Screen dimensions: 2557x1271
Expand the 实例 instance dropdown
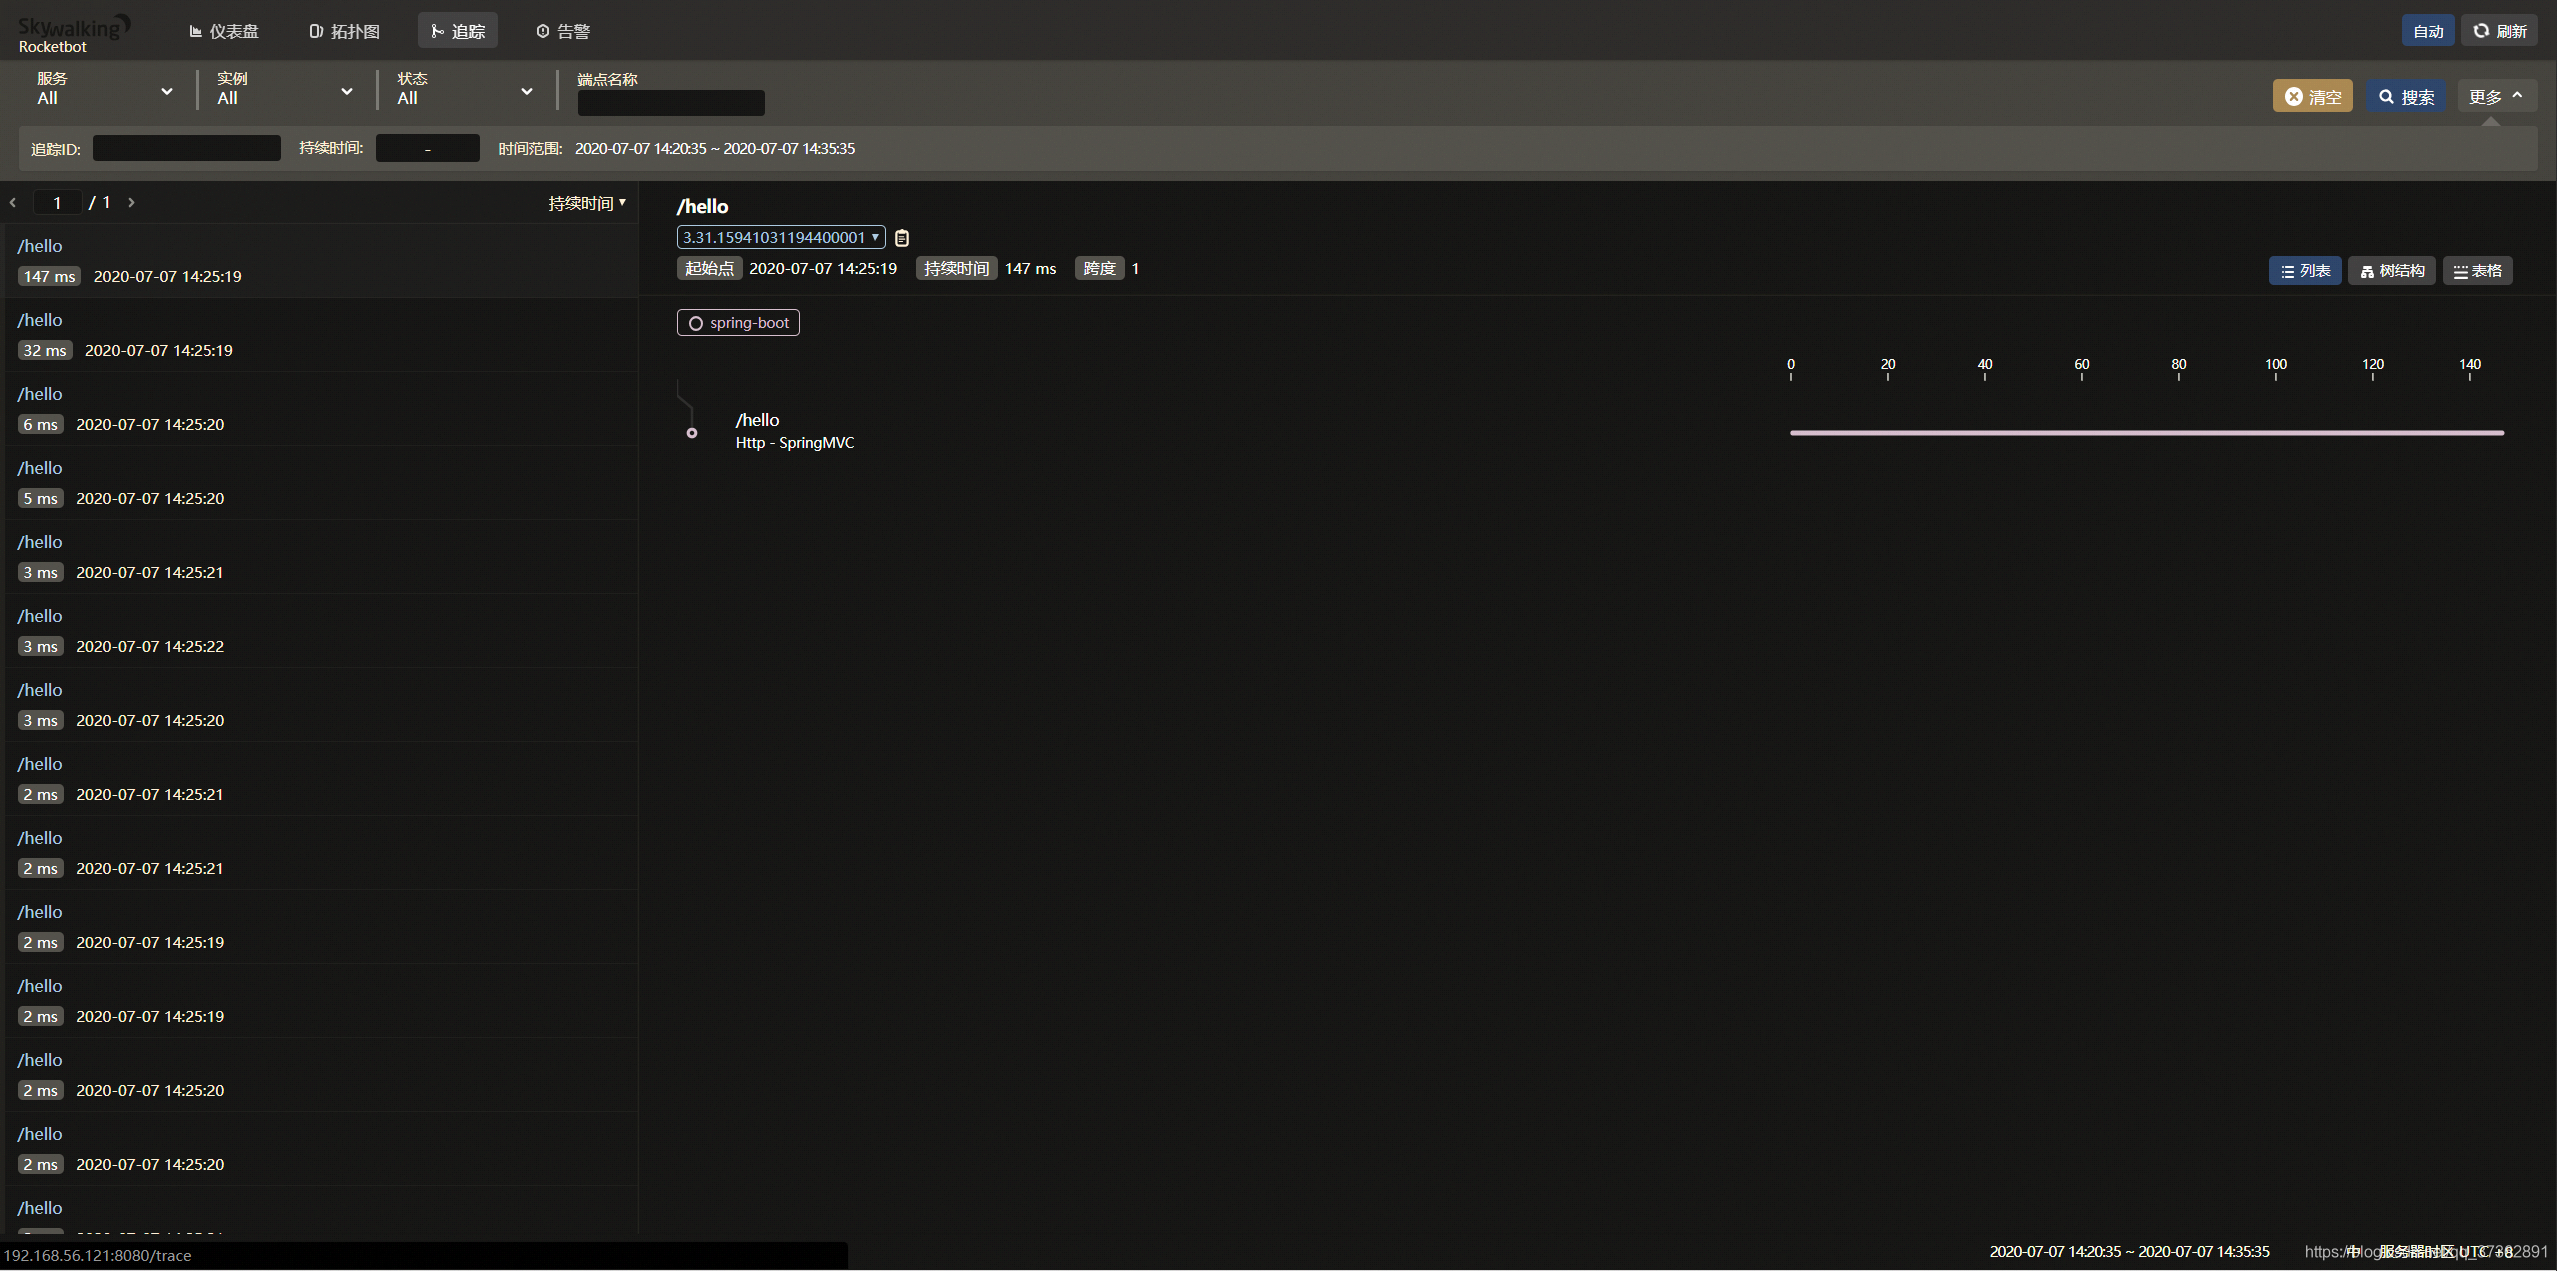click(285, 89)
